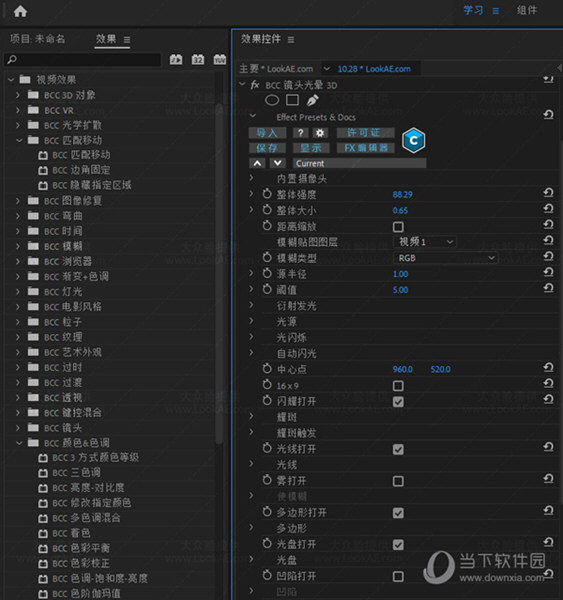Image resolution: width=563 pixels, height=600 pixels.
Task: Disable the 光线打开 checkbox
Action: (x=398, y=450)
